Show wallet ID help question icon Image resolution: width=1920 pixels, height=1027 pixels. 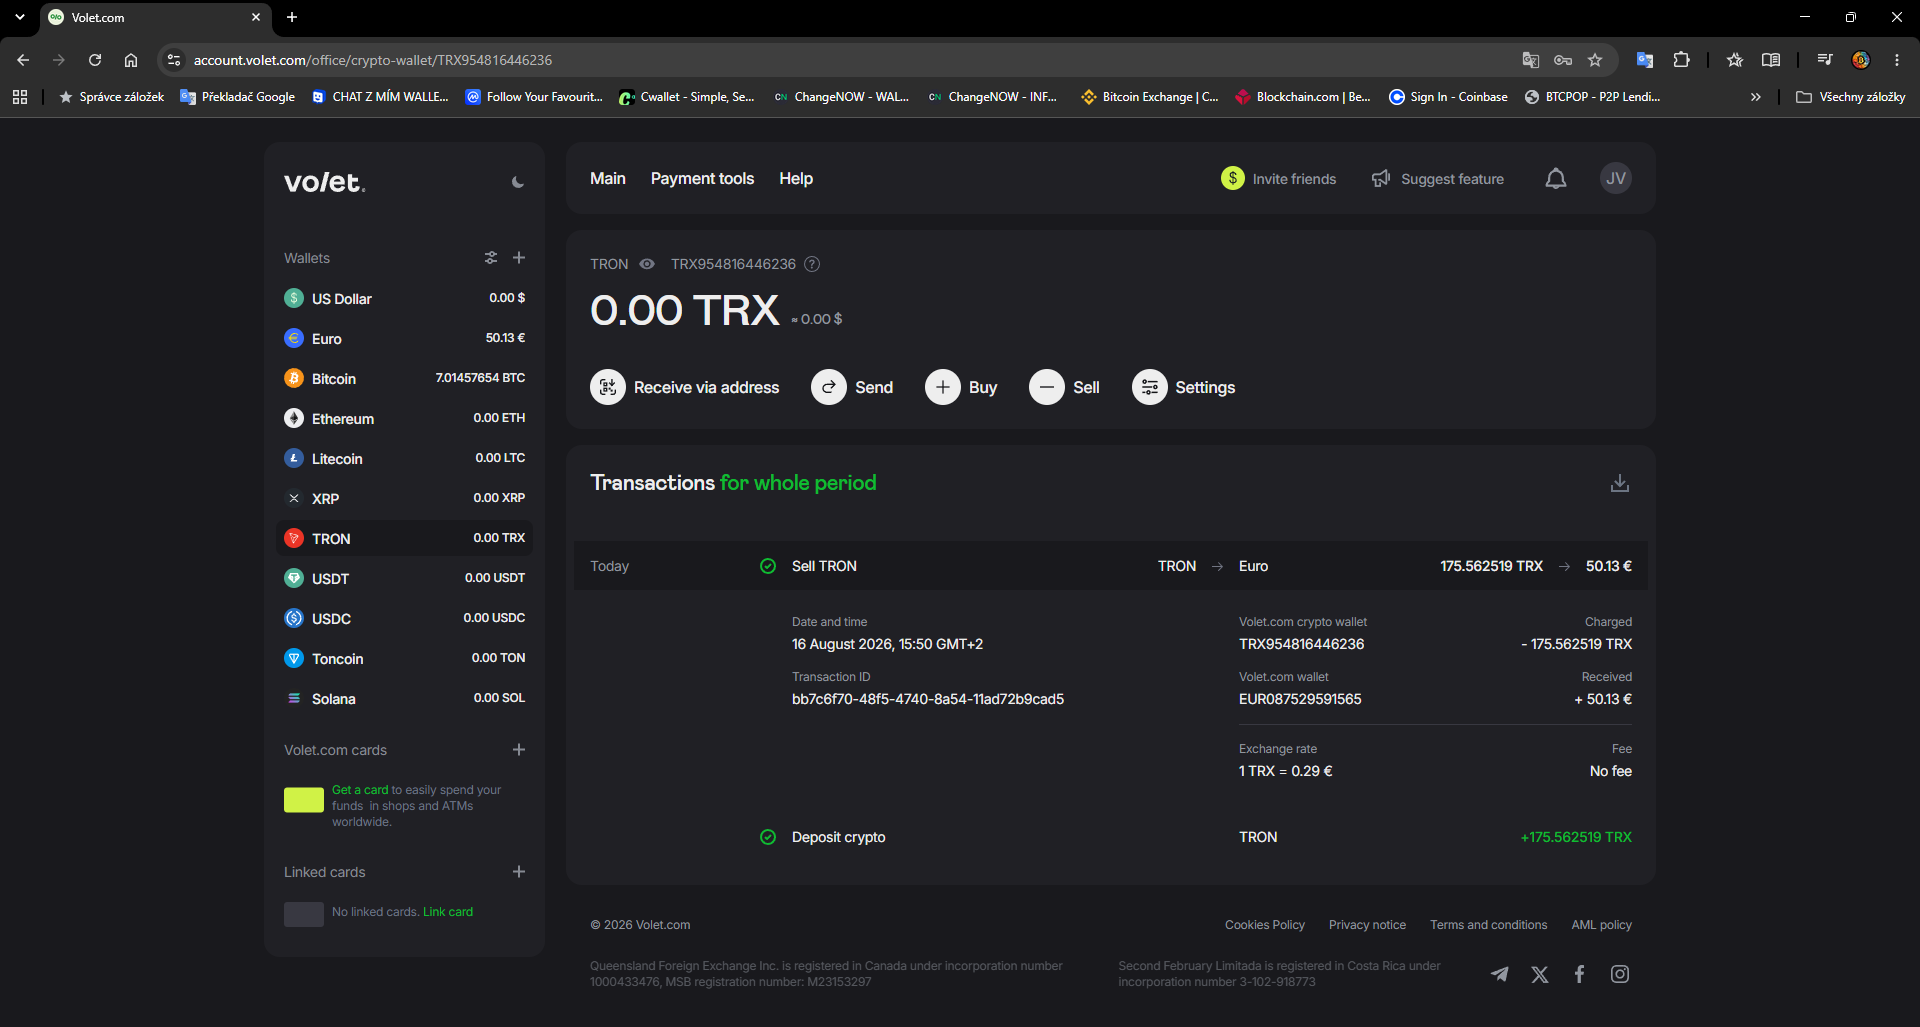(x=812, y=264)
